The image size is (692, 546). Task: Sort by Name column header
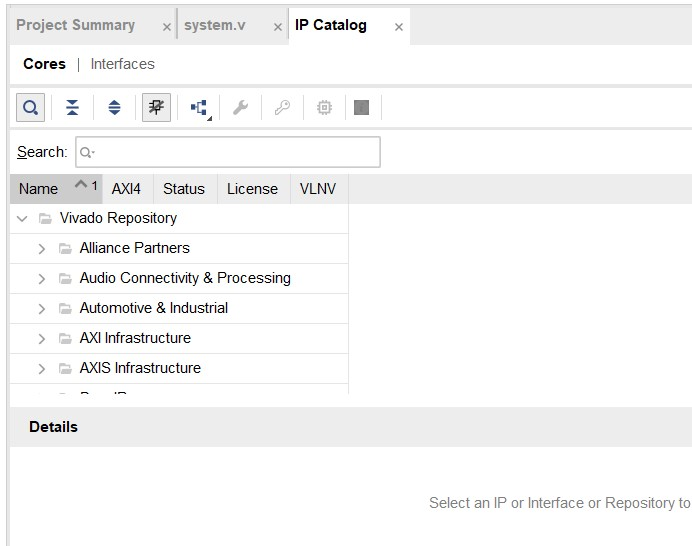[x=56, y=189]
